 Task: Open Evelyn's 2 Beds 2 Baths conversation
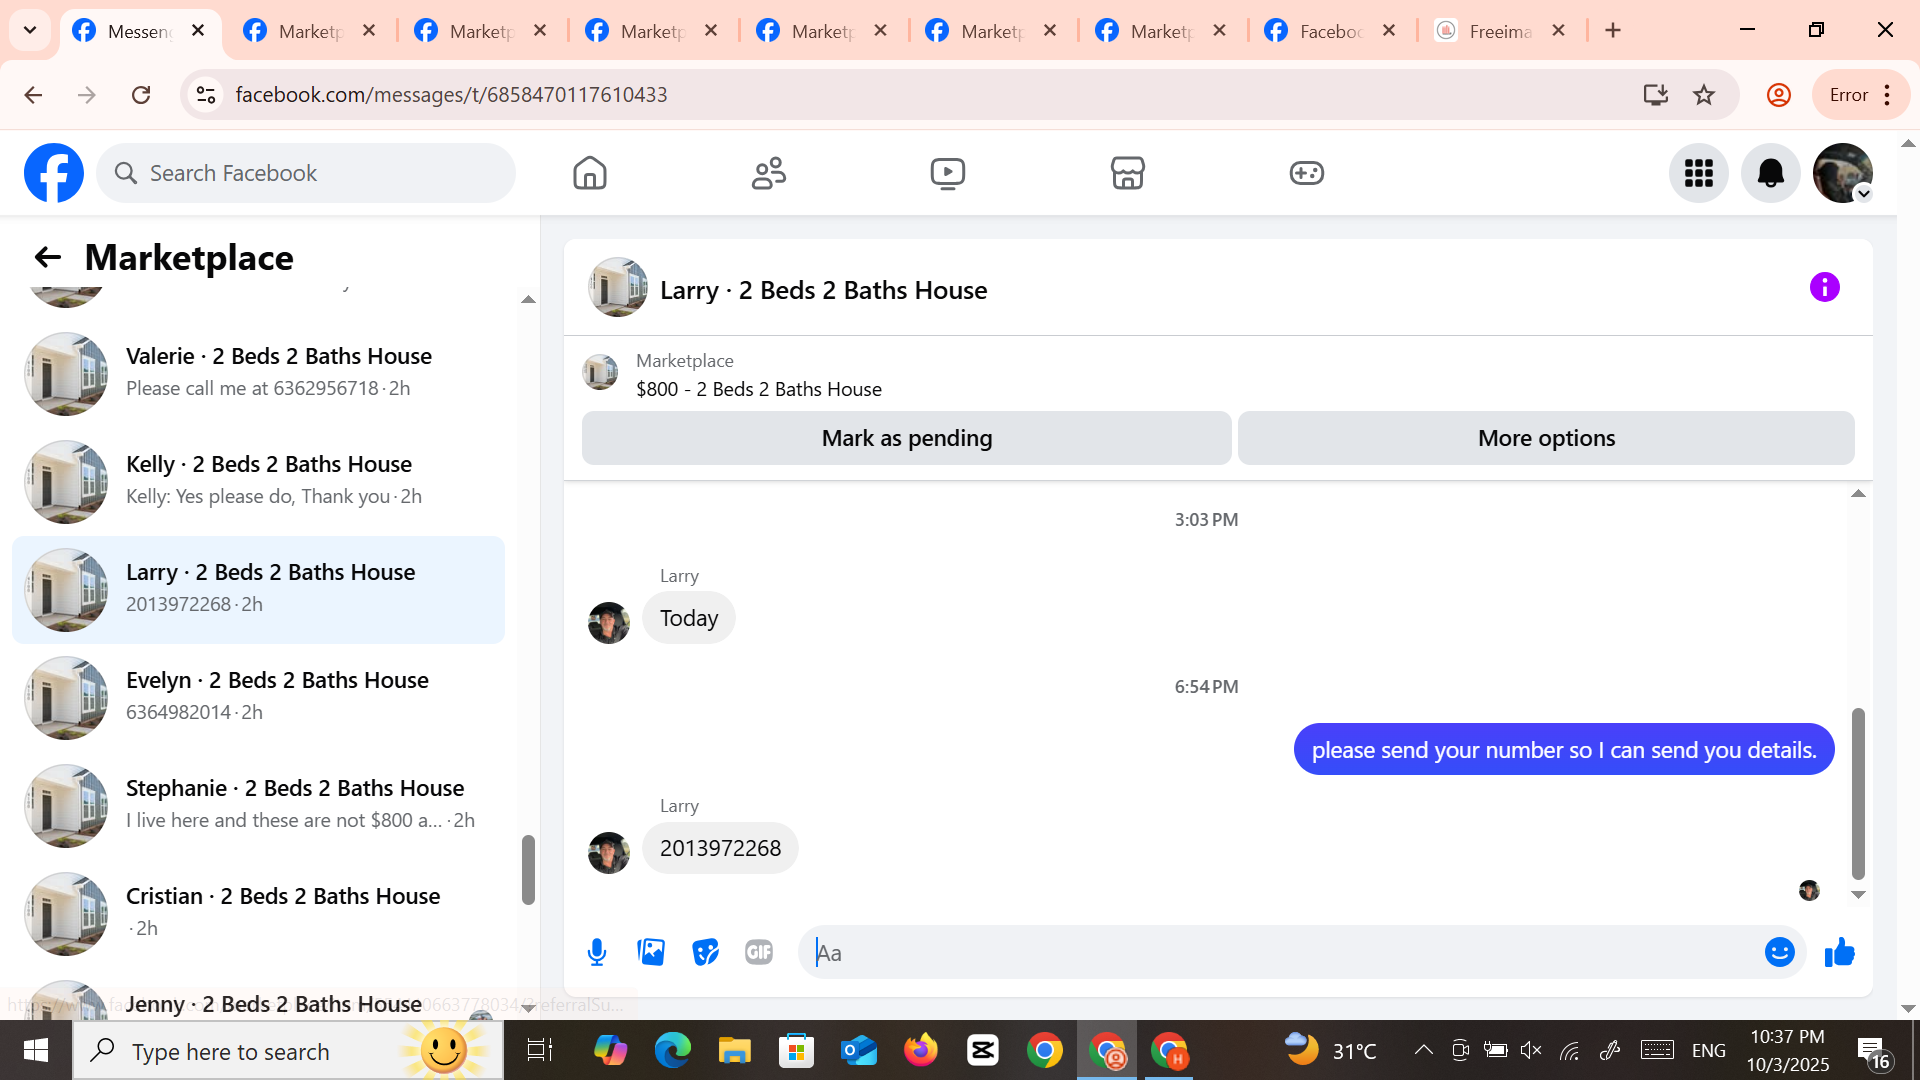(x=258, y=697)
